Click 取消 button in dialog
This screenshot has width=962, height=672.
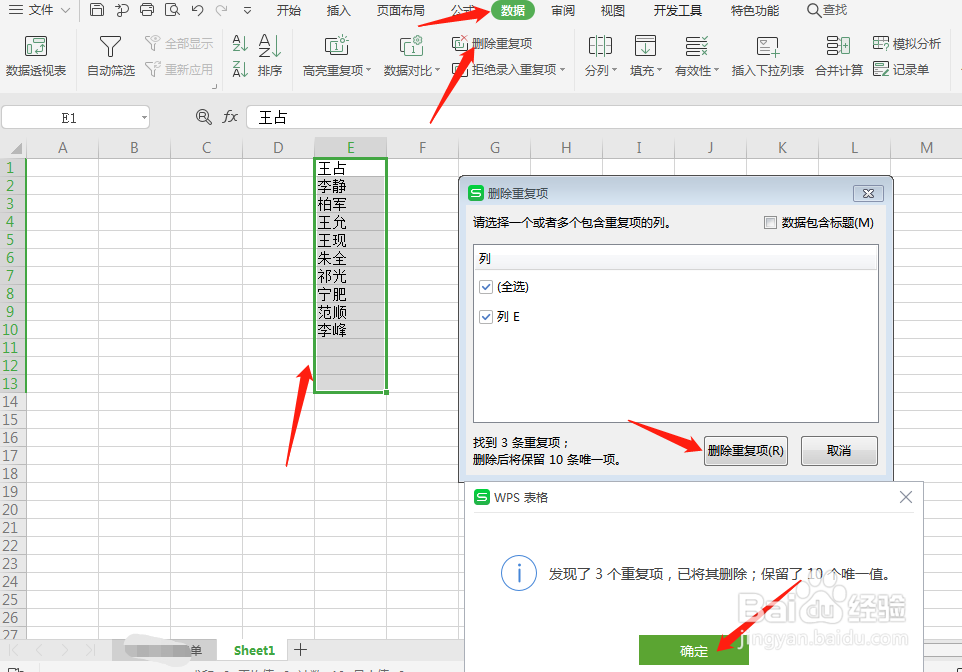tap(839, 451)
